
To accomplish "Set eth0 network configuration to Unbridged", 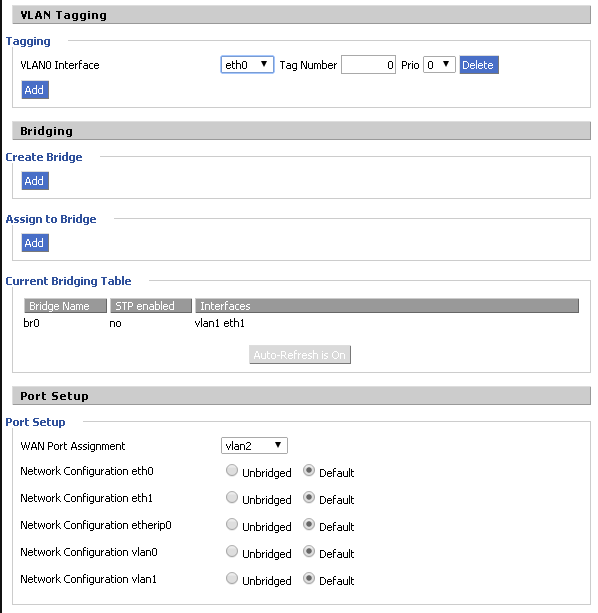I will point(232,470).
